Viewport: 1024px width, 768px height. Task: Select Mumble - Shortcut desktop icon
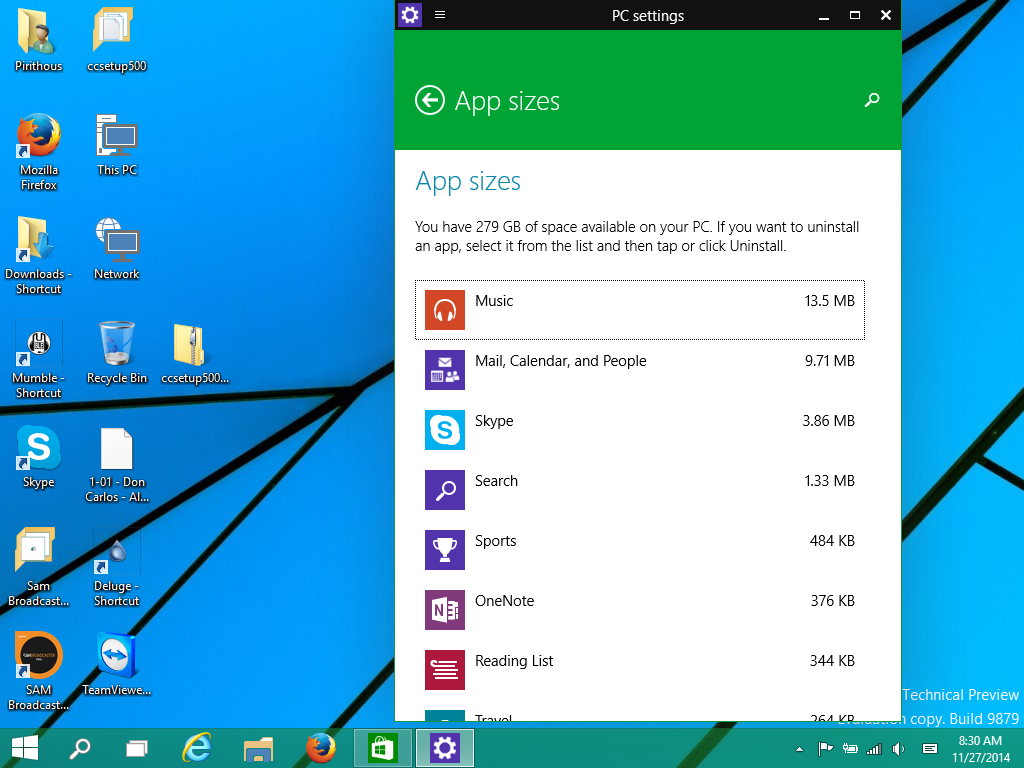[x=38, y=359]
